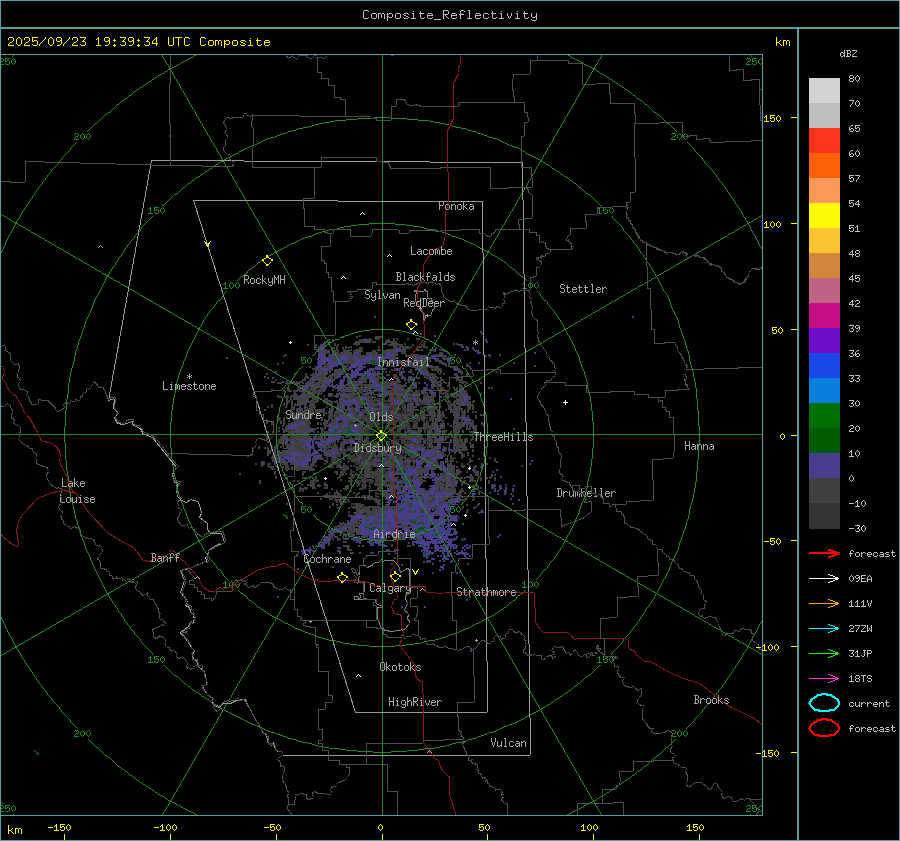Viewport: 900px width, 841px height.
Task: Click the bright green dBZ legend swatch
Action: [824, 416]
